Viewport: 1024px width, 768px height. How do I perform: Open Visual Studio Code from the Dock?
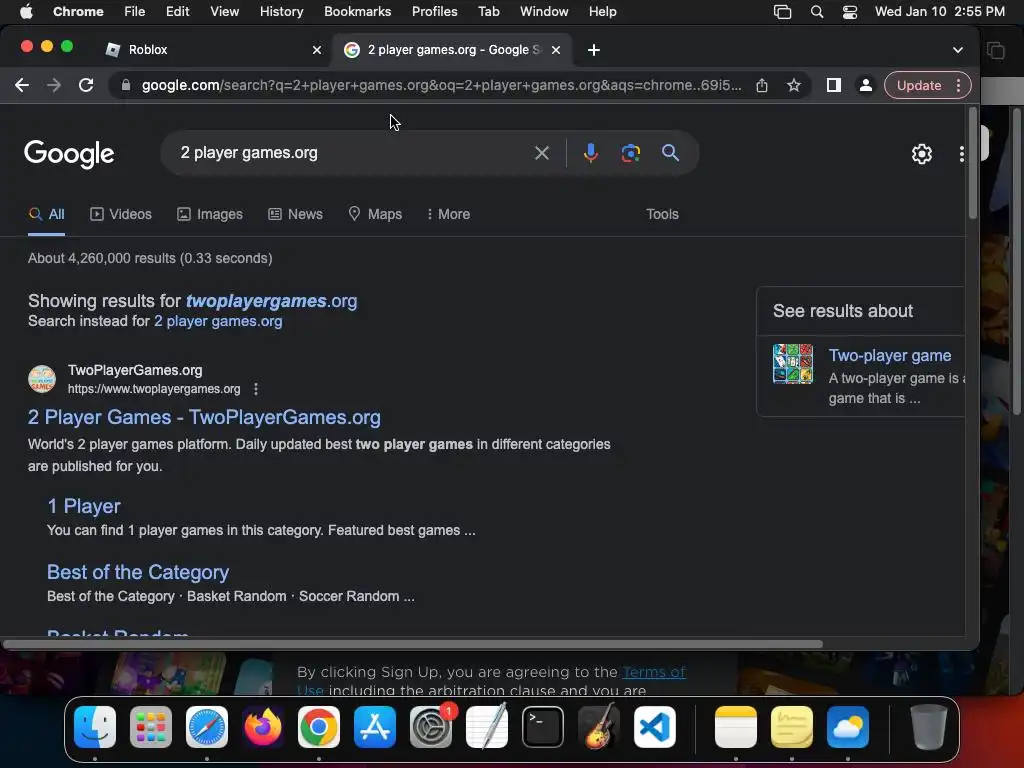[x=654, y=727]
